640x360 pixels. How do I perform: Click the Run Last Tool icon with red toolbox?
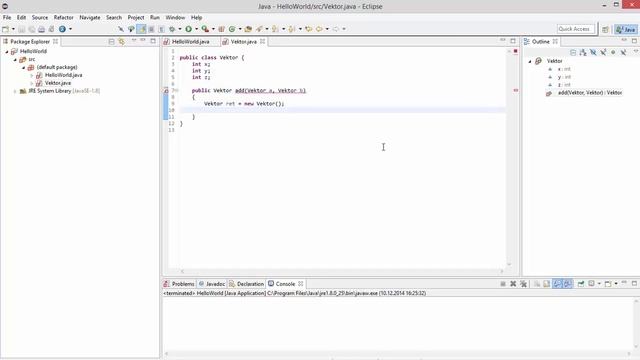coord(205,29)
